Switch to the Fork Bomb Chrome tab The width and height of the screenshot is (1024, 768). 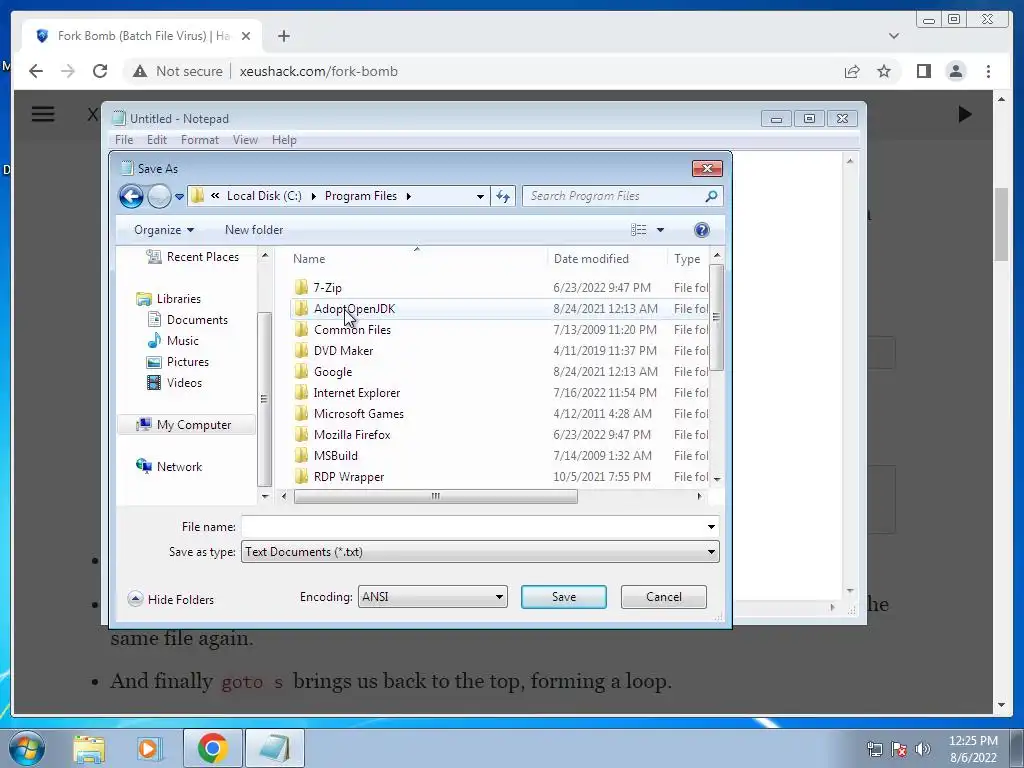click(x=143, y=36)
